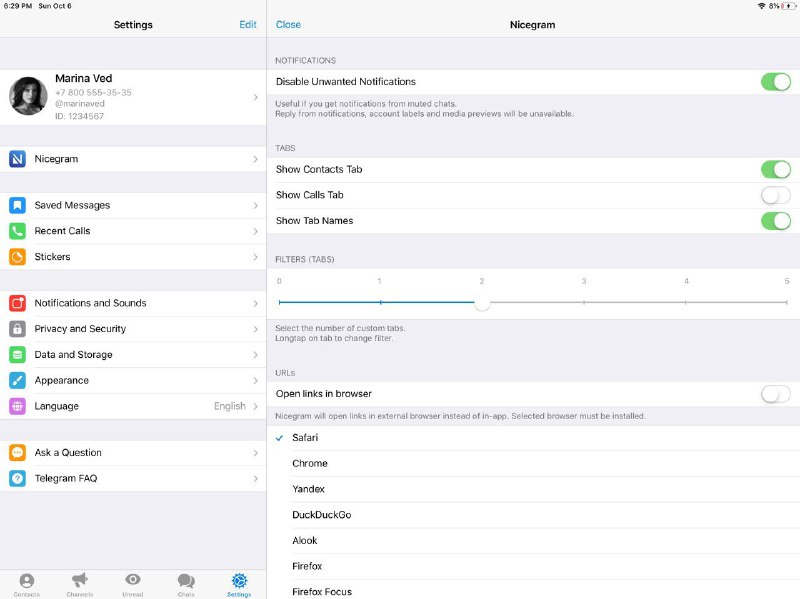Set filter tabs slider to 5
This screenshot has height=599, width=800.
pos(787,303)
